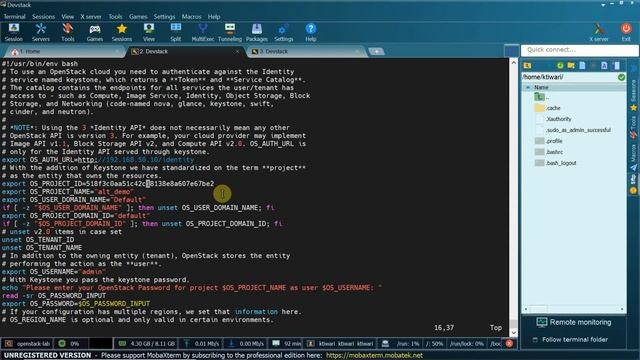Click the 0.01 Mb/s upload speed status
The height and width of the screenshot is (360, 640).
[201, 344]
